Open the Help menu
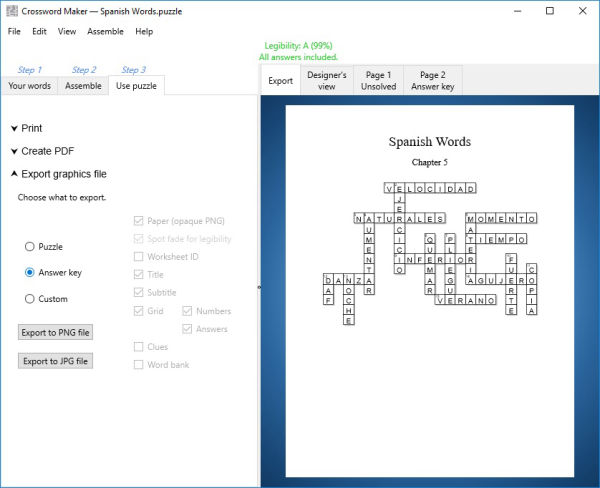 (144, 31)
